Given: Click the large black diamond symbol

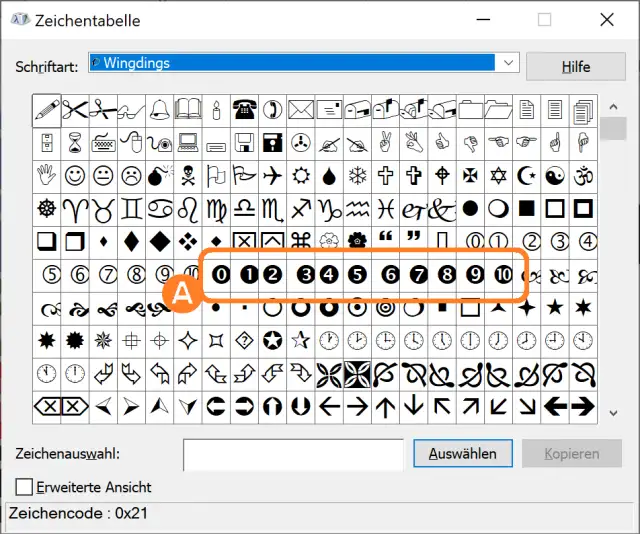Looking at the screenshot, I should [x=160, y=242].
